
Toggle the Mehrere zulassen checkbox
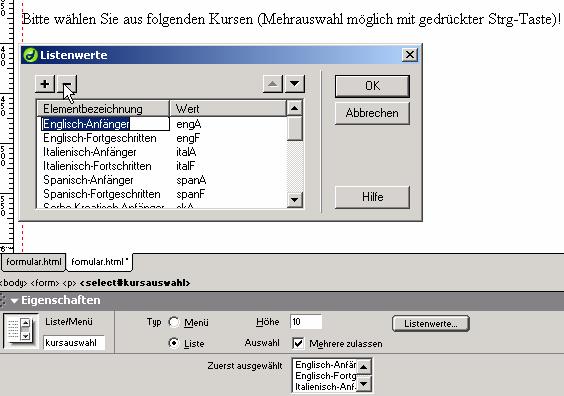point(298,343)
